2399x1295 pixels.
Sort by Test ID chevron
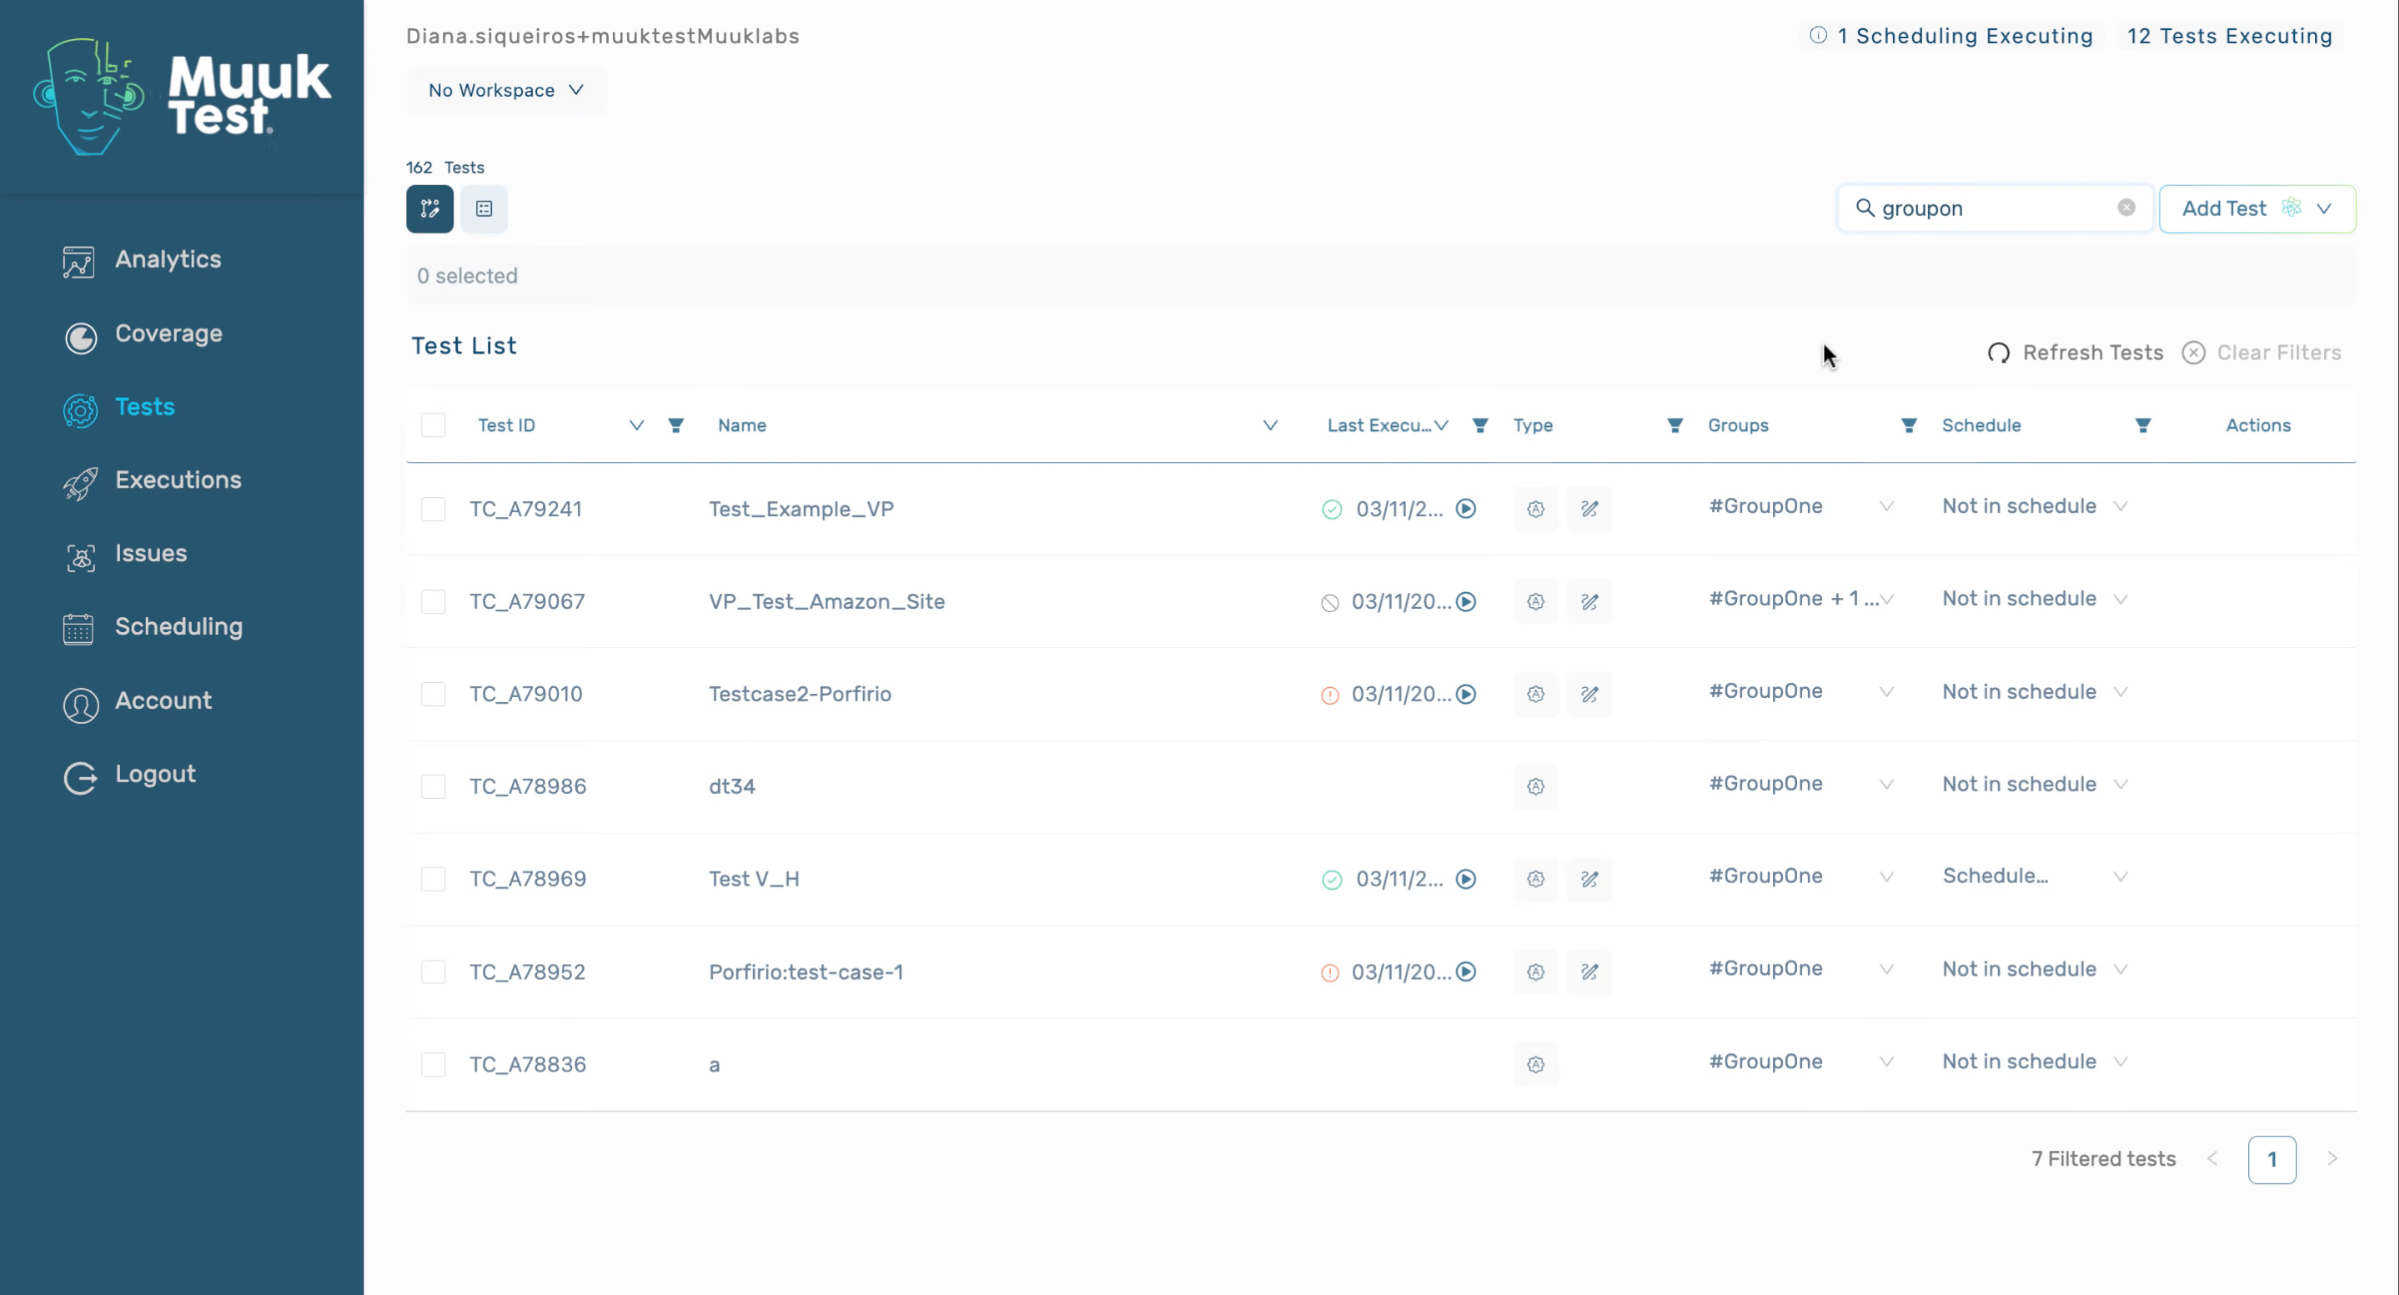point(636,426)
